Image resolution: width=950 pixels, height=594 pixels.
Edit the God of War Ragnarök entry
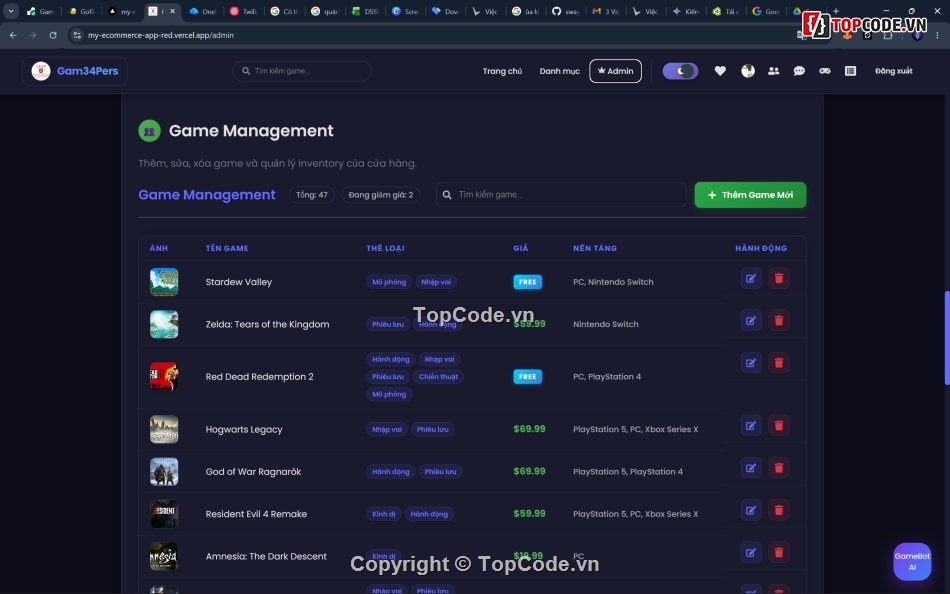[751, 468]
